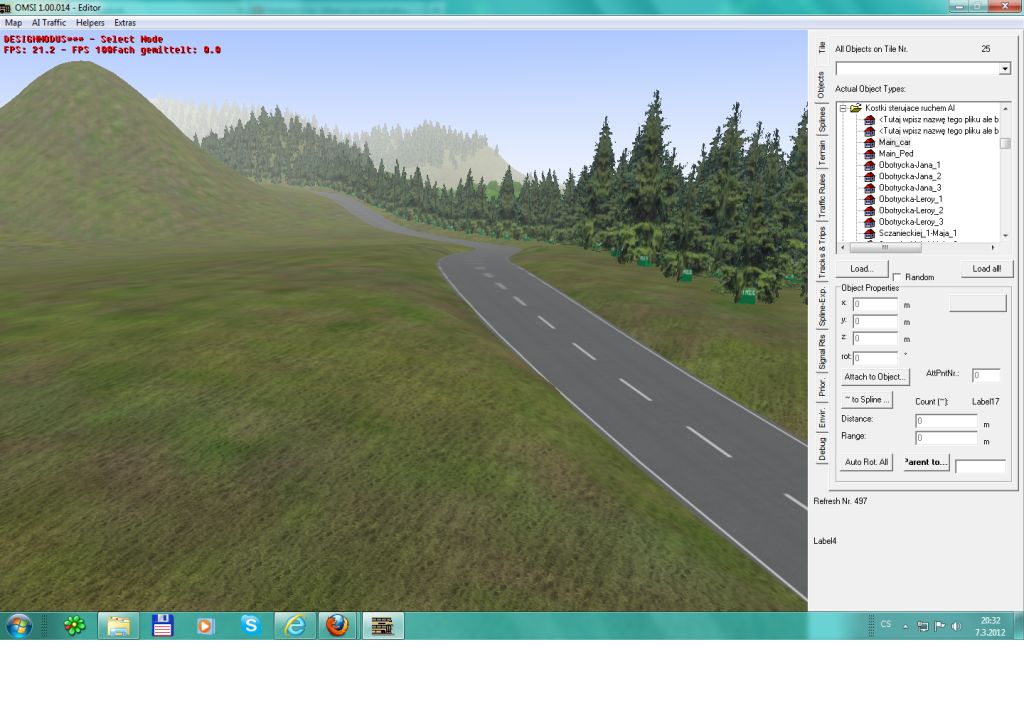Open the Windows Start menu
The width and height of the screenshot is (1024, 728).
pyautogui.click(x=19, y=626)
